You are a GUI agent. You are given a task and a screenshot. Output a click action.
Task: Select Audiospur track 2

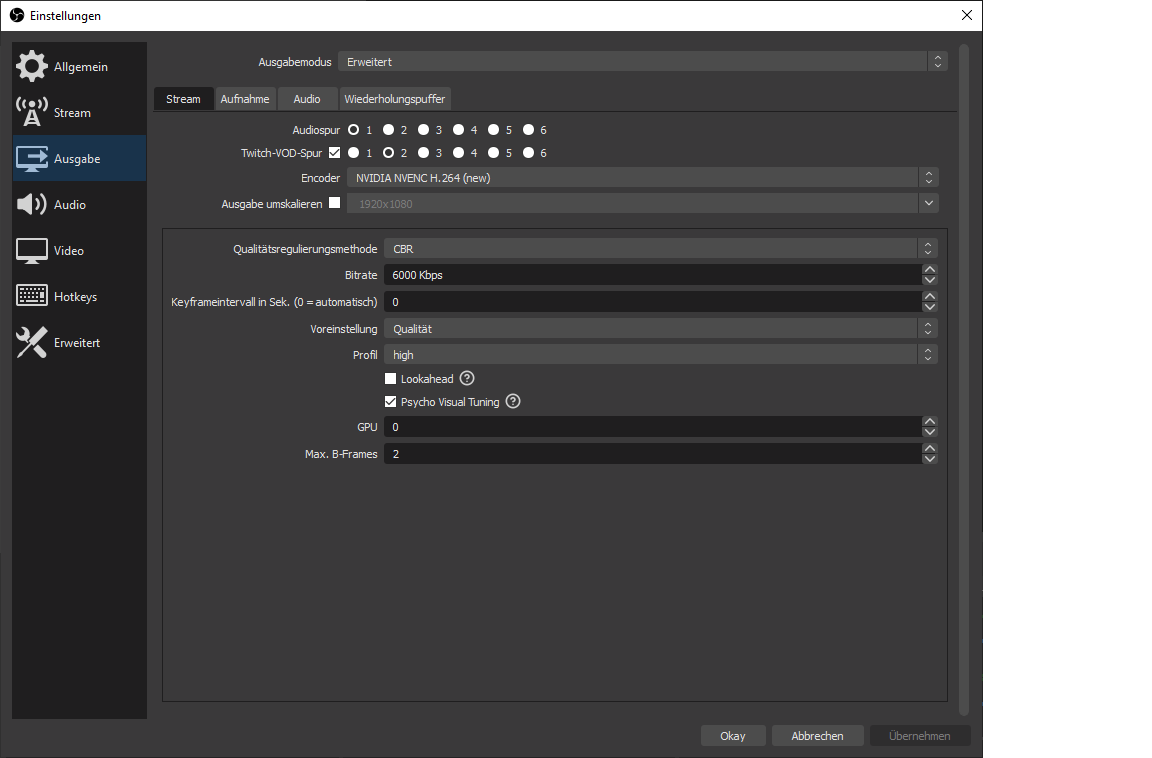[389, 130]
